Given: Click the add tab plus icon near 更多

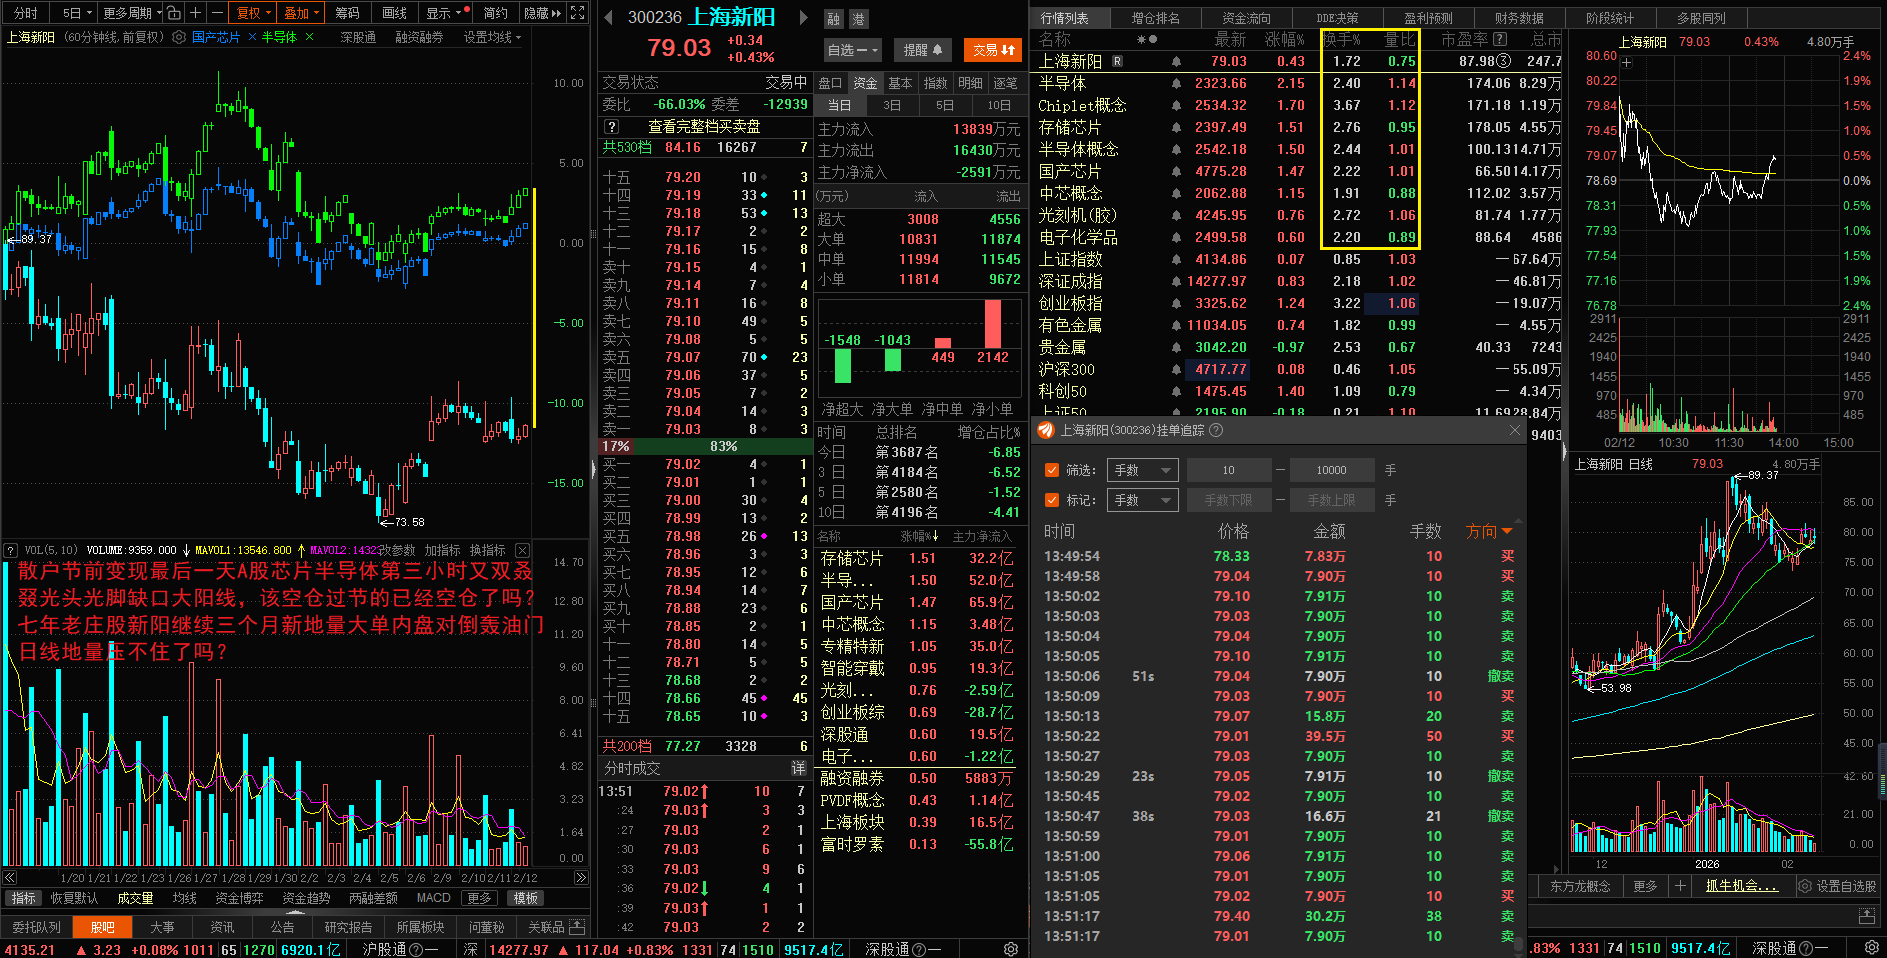Looking at the screenshot, I should coord(1680,886).
